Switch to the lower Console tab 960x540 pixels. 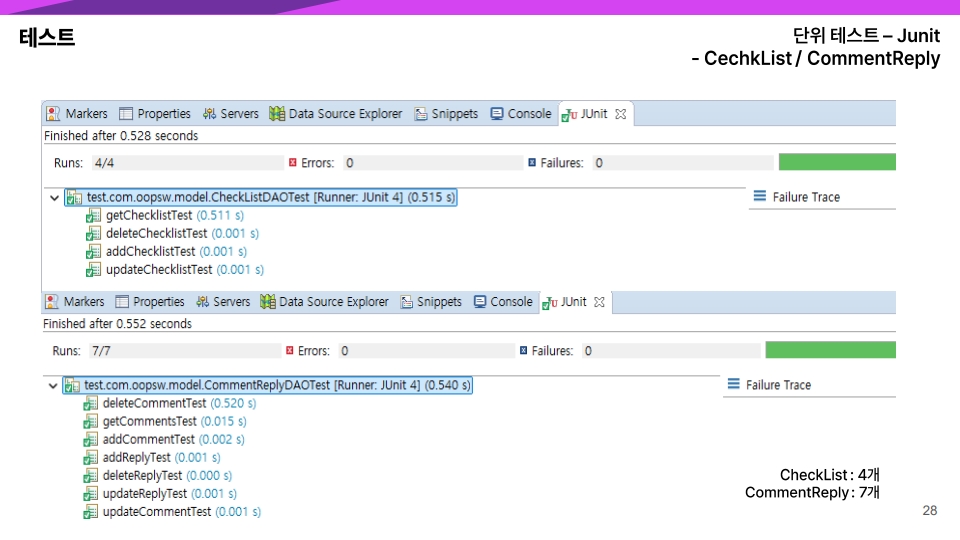(x=503, y=302)
